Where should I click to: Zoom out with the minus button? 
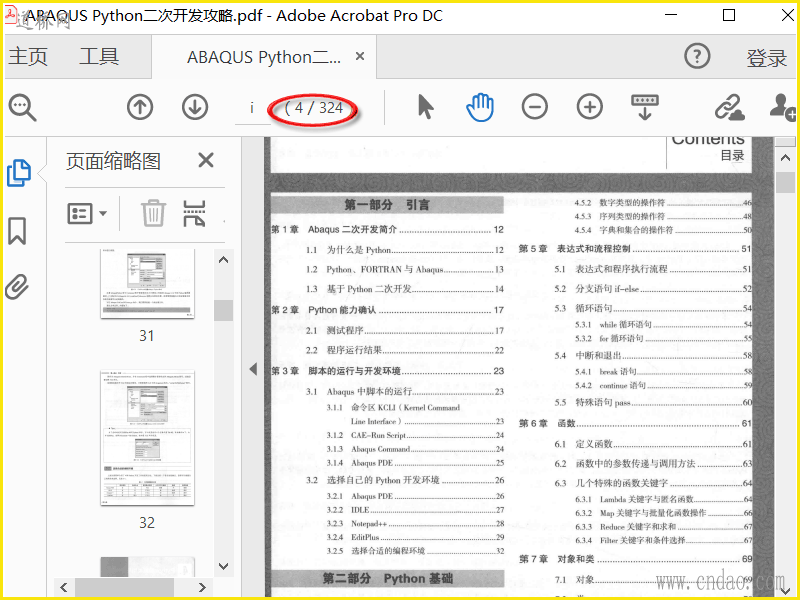click(x=535, y=107)
